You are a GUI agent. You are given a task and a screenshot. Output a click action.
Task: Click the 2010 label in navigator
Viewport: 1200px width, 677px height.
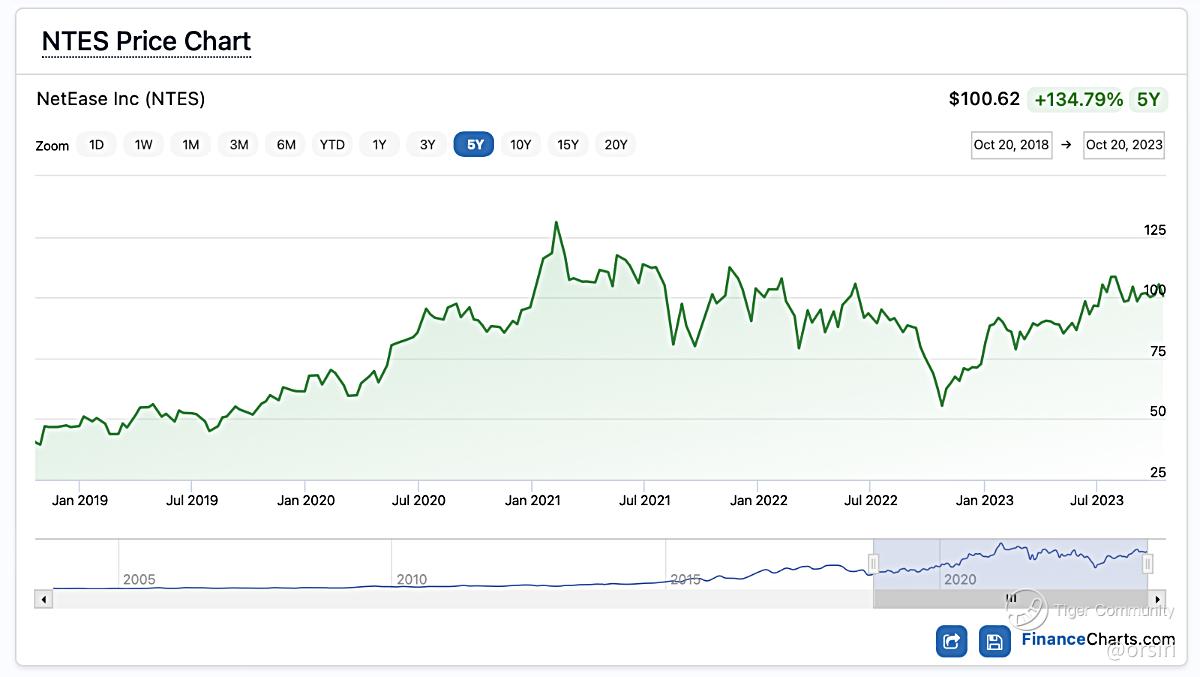[x=412, y=579]
